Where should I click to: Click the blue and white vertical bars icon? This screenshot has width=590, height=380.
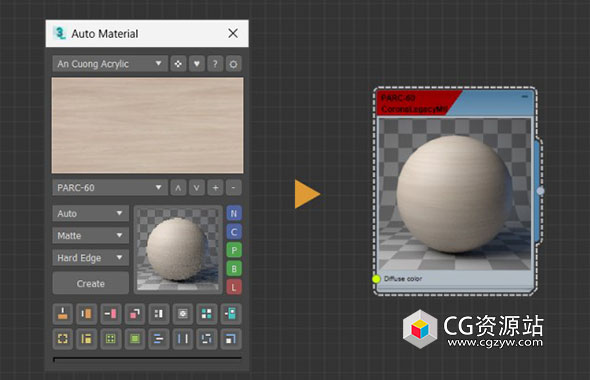(183, 339)
